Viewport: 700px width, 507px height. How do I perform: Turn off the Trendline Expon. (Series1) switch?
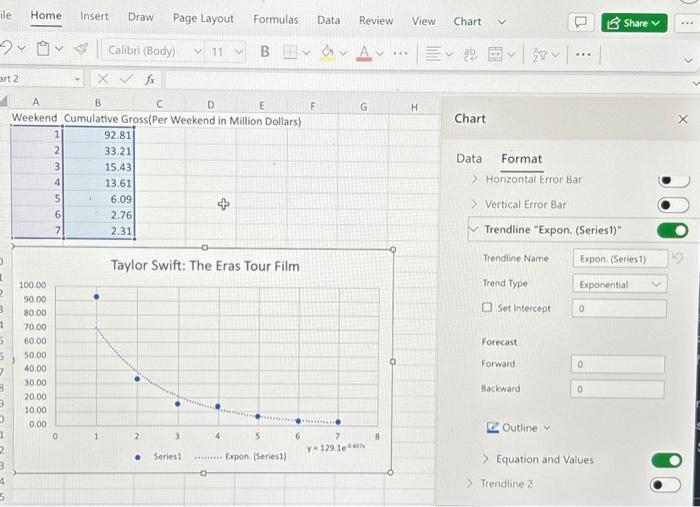pos(672,230)
